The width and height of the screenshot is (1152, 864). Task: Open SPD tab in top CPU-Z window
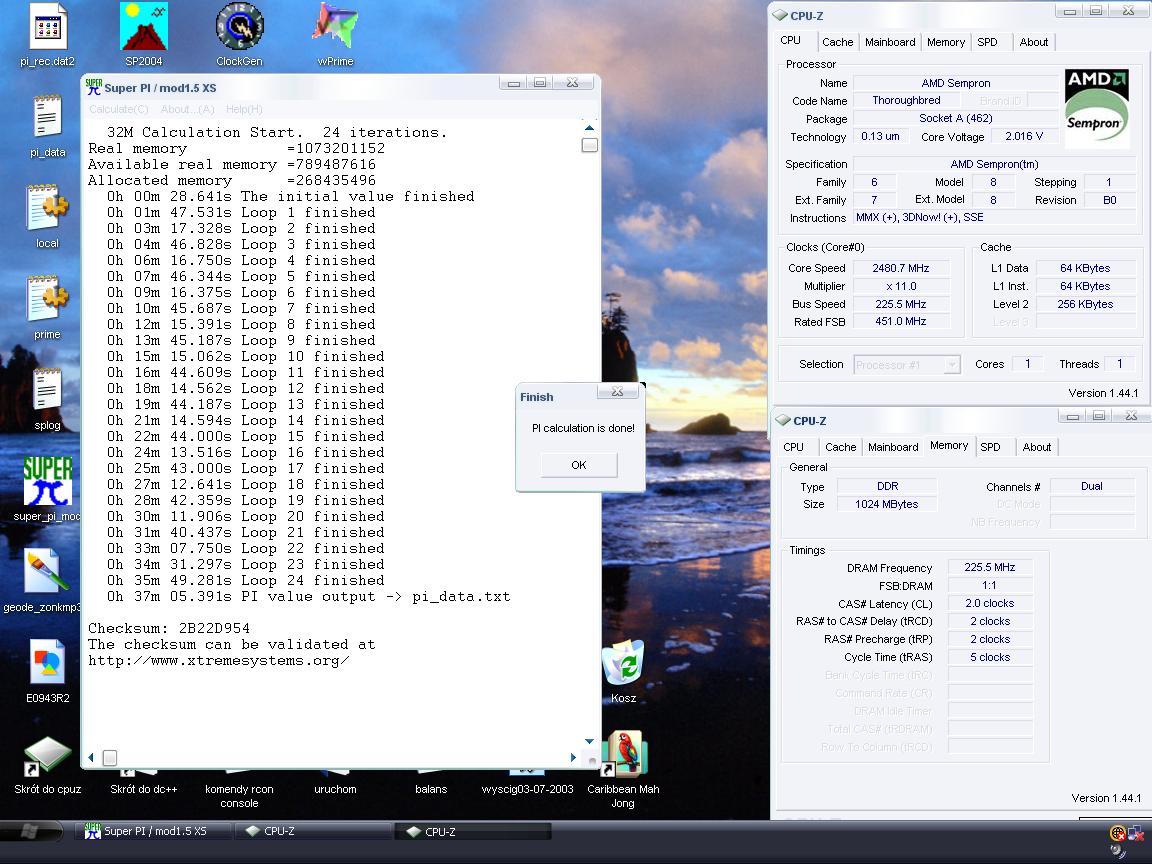pos(987,42)
